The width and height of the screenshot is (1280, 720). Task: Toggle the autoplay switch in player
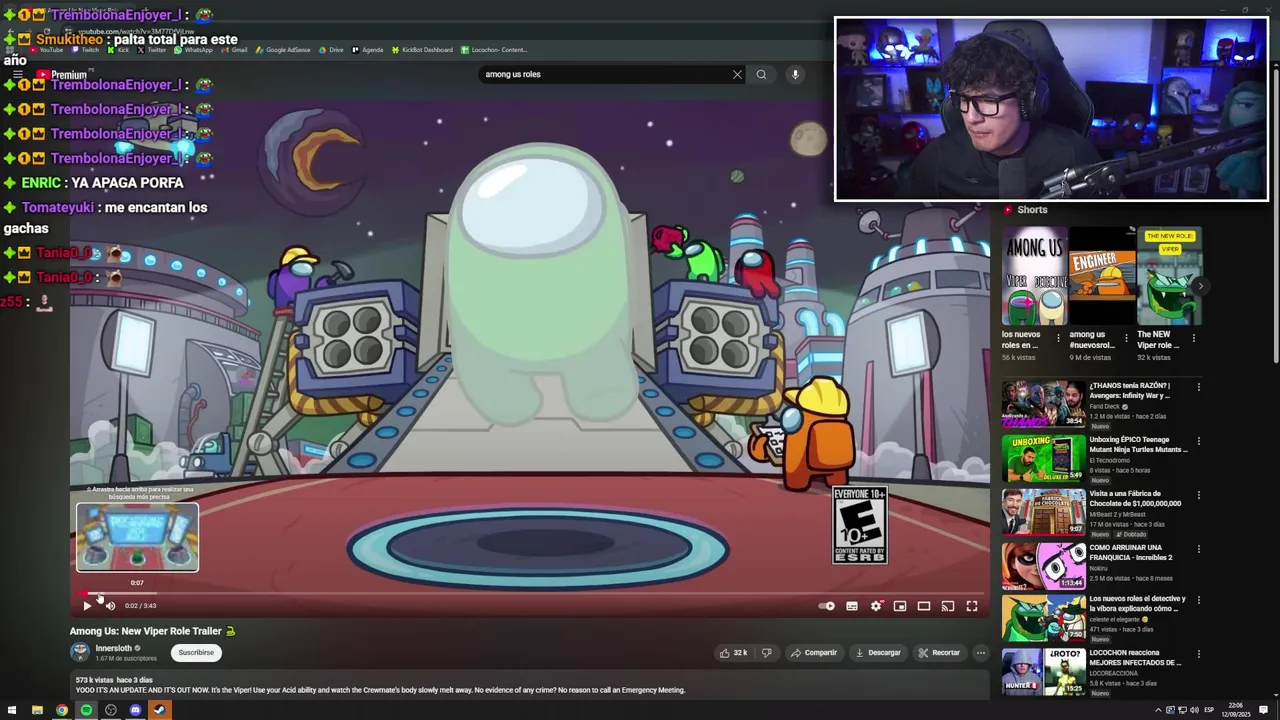click(x=827, y=606)
